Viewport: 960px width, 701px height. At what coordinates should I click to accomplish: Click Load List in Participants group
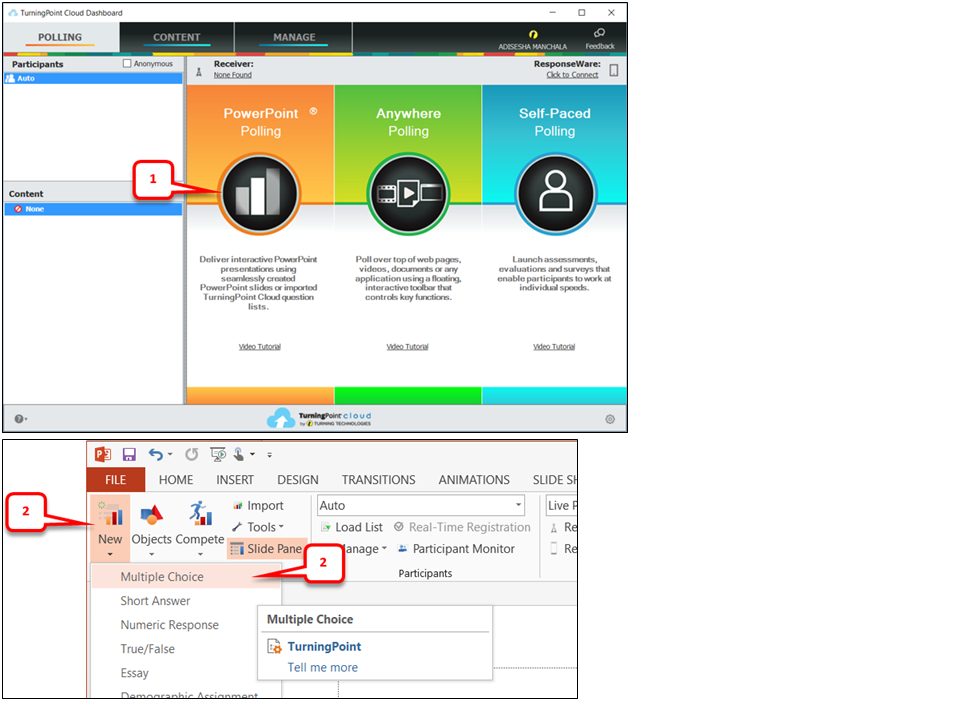coord(352,527)
